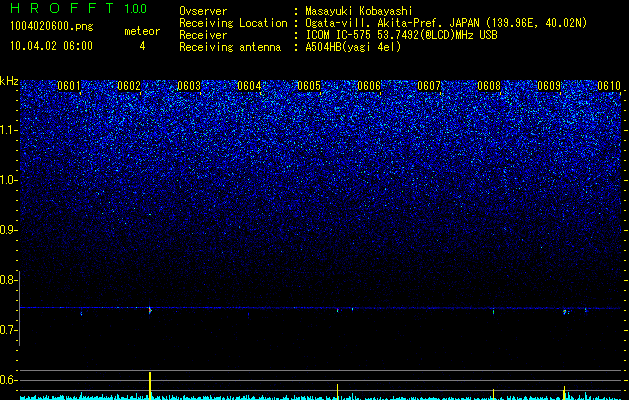The width and height of the screenshot is (629, 400).
Task: Click the 0607 time marker
Action: [x=429, y=86]
